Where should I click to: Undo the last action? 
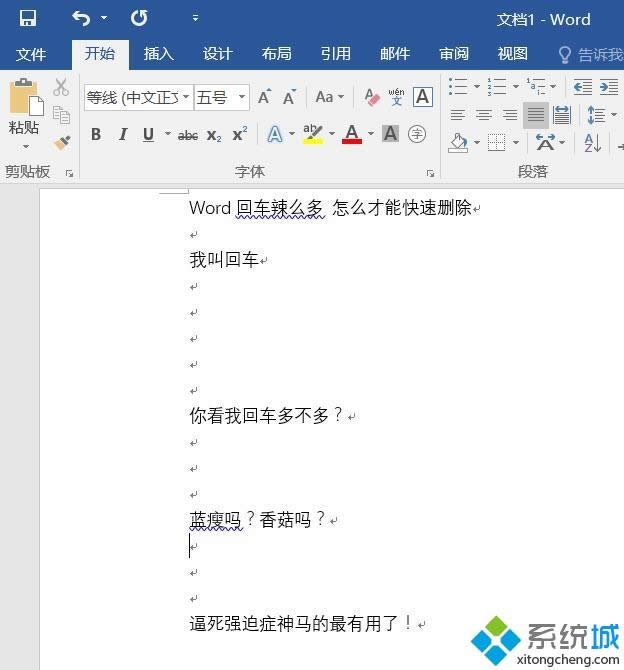(x=81, y=18)
